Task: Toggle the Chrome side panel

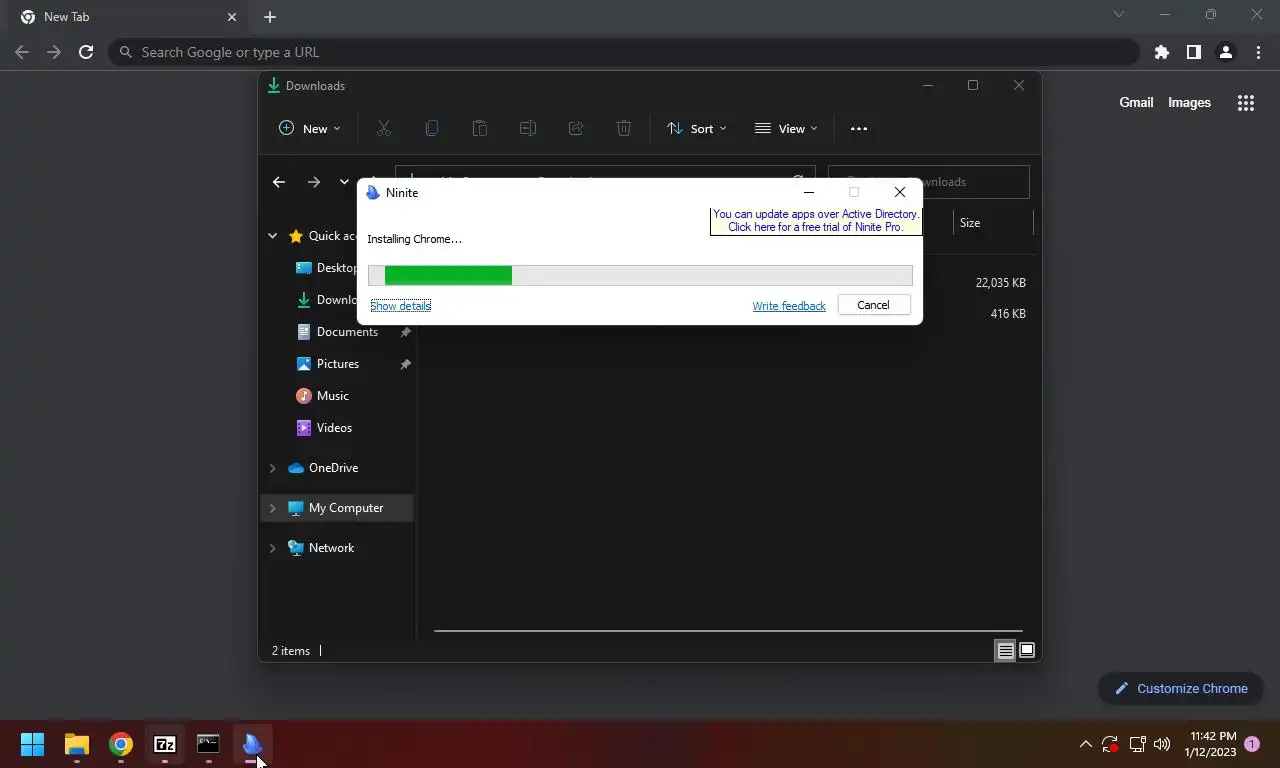Action: pos(1194,52)
